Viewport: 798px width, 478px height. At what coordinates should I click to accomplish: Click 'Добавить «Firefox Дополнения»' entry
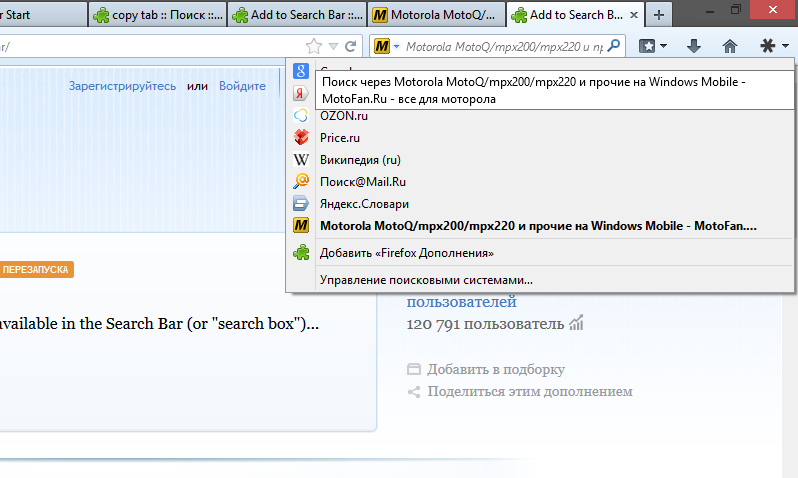(540, 253)
